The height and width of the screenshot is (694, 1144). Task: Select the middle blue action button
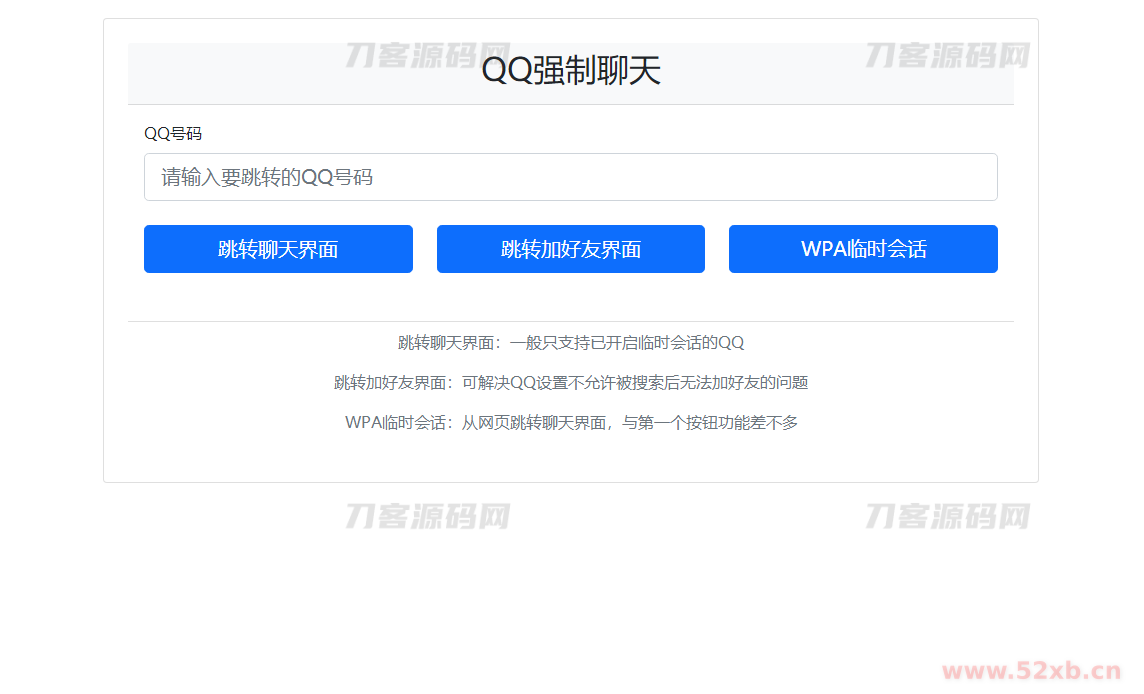click(x=570, y=249)
